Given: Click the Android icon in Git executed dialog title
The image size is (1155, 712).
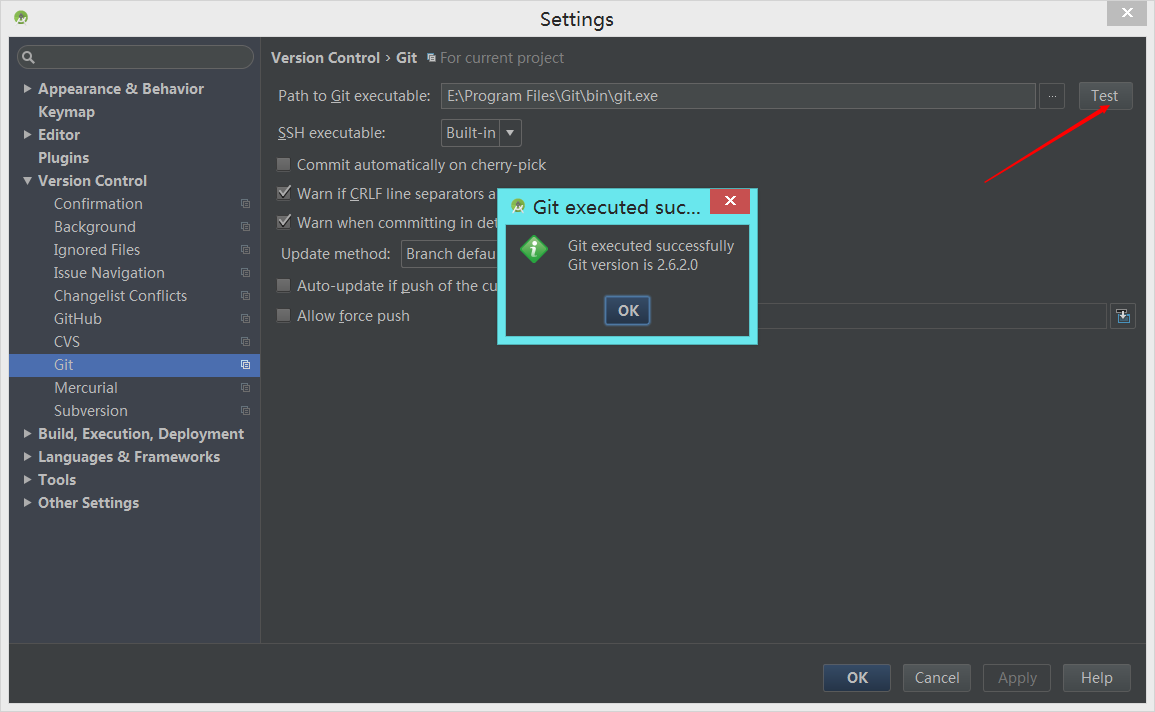Looking at the screenshot, I should click(x=518, y=206).
